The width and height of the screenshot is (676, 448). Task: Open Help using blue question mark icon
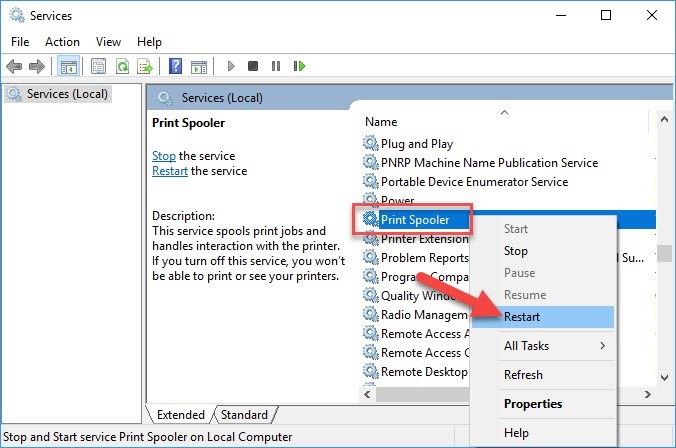click(x=175, y=66)
